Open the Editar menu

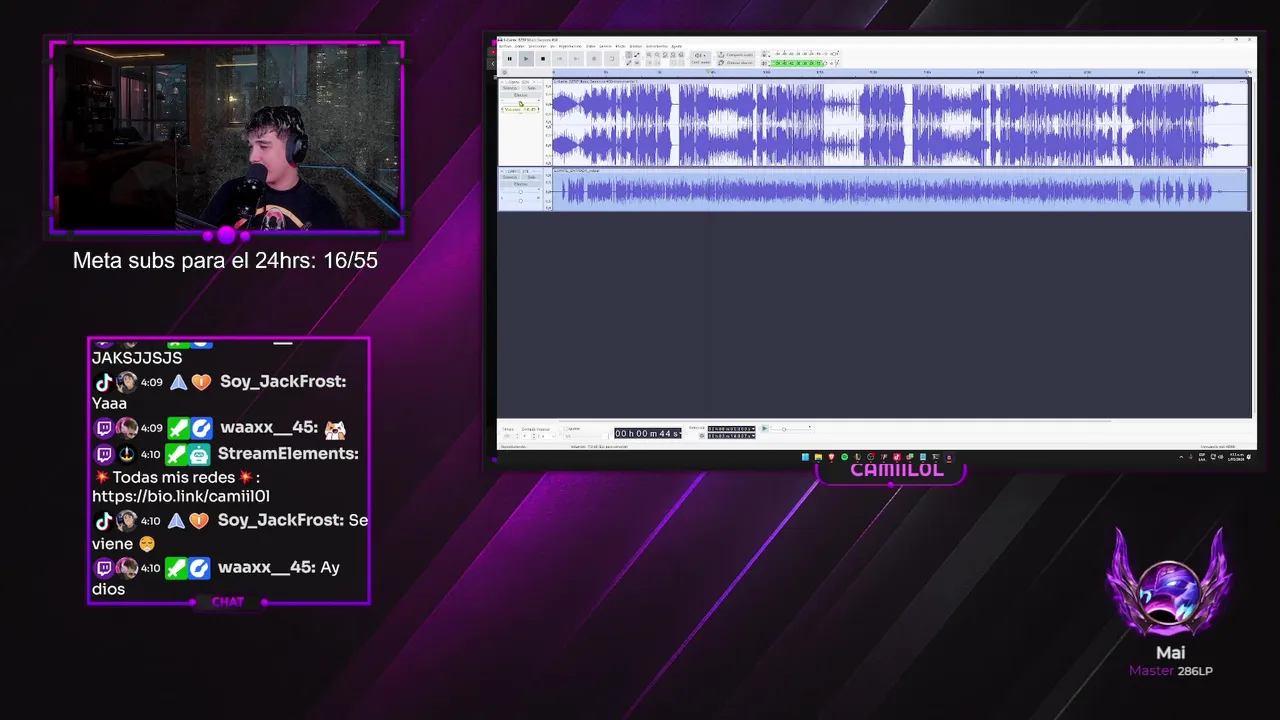[x=519, y=46]
